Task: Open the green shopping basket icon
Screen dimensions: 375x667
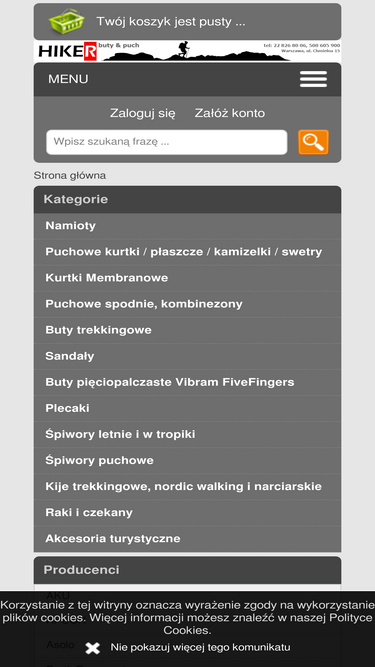Action: (x=66, y=21)
